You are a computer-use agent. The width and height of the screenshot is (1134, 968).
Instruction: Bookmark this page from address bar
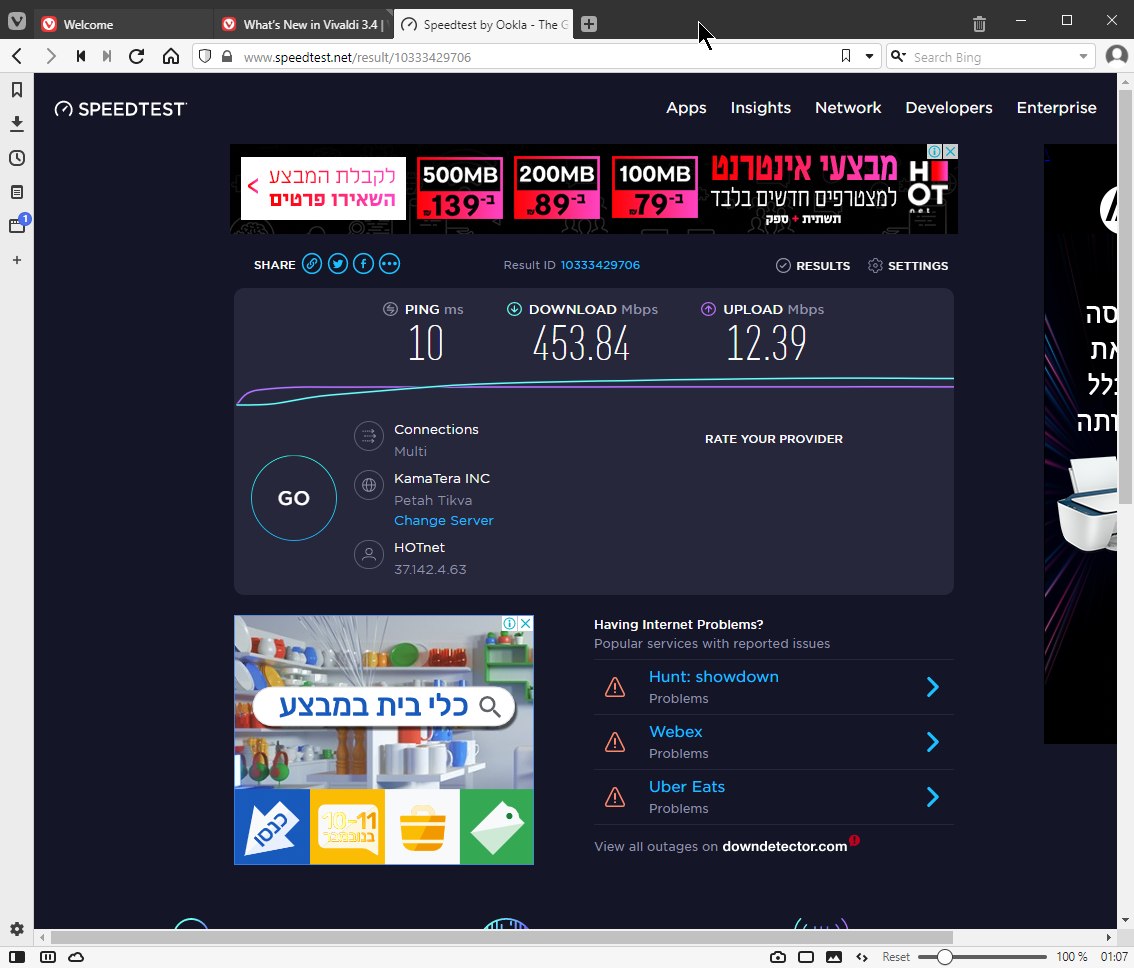(x=845, y=56)
